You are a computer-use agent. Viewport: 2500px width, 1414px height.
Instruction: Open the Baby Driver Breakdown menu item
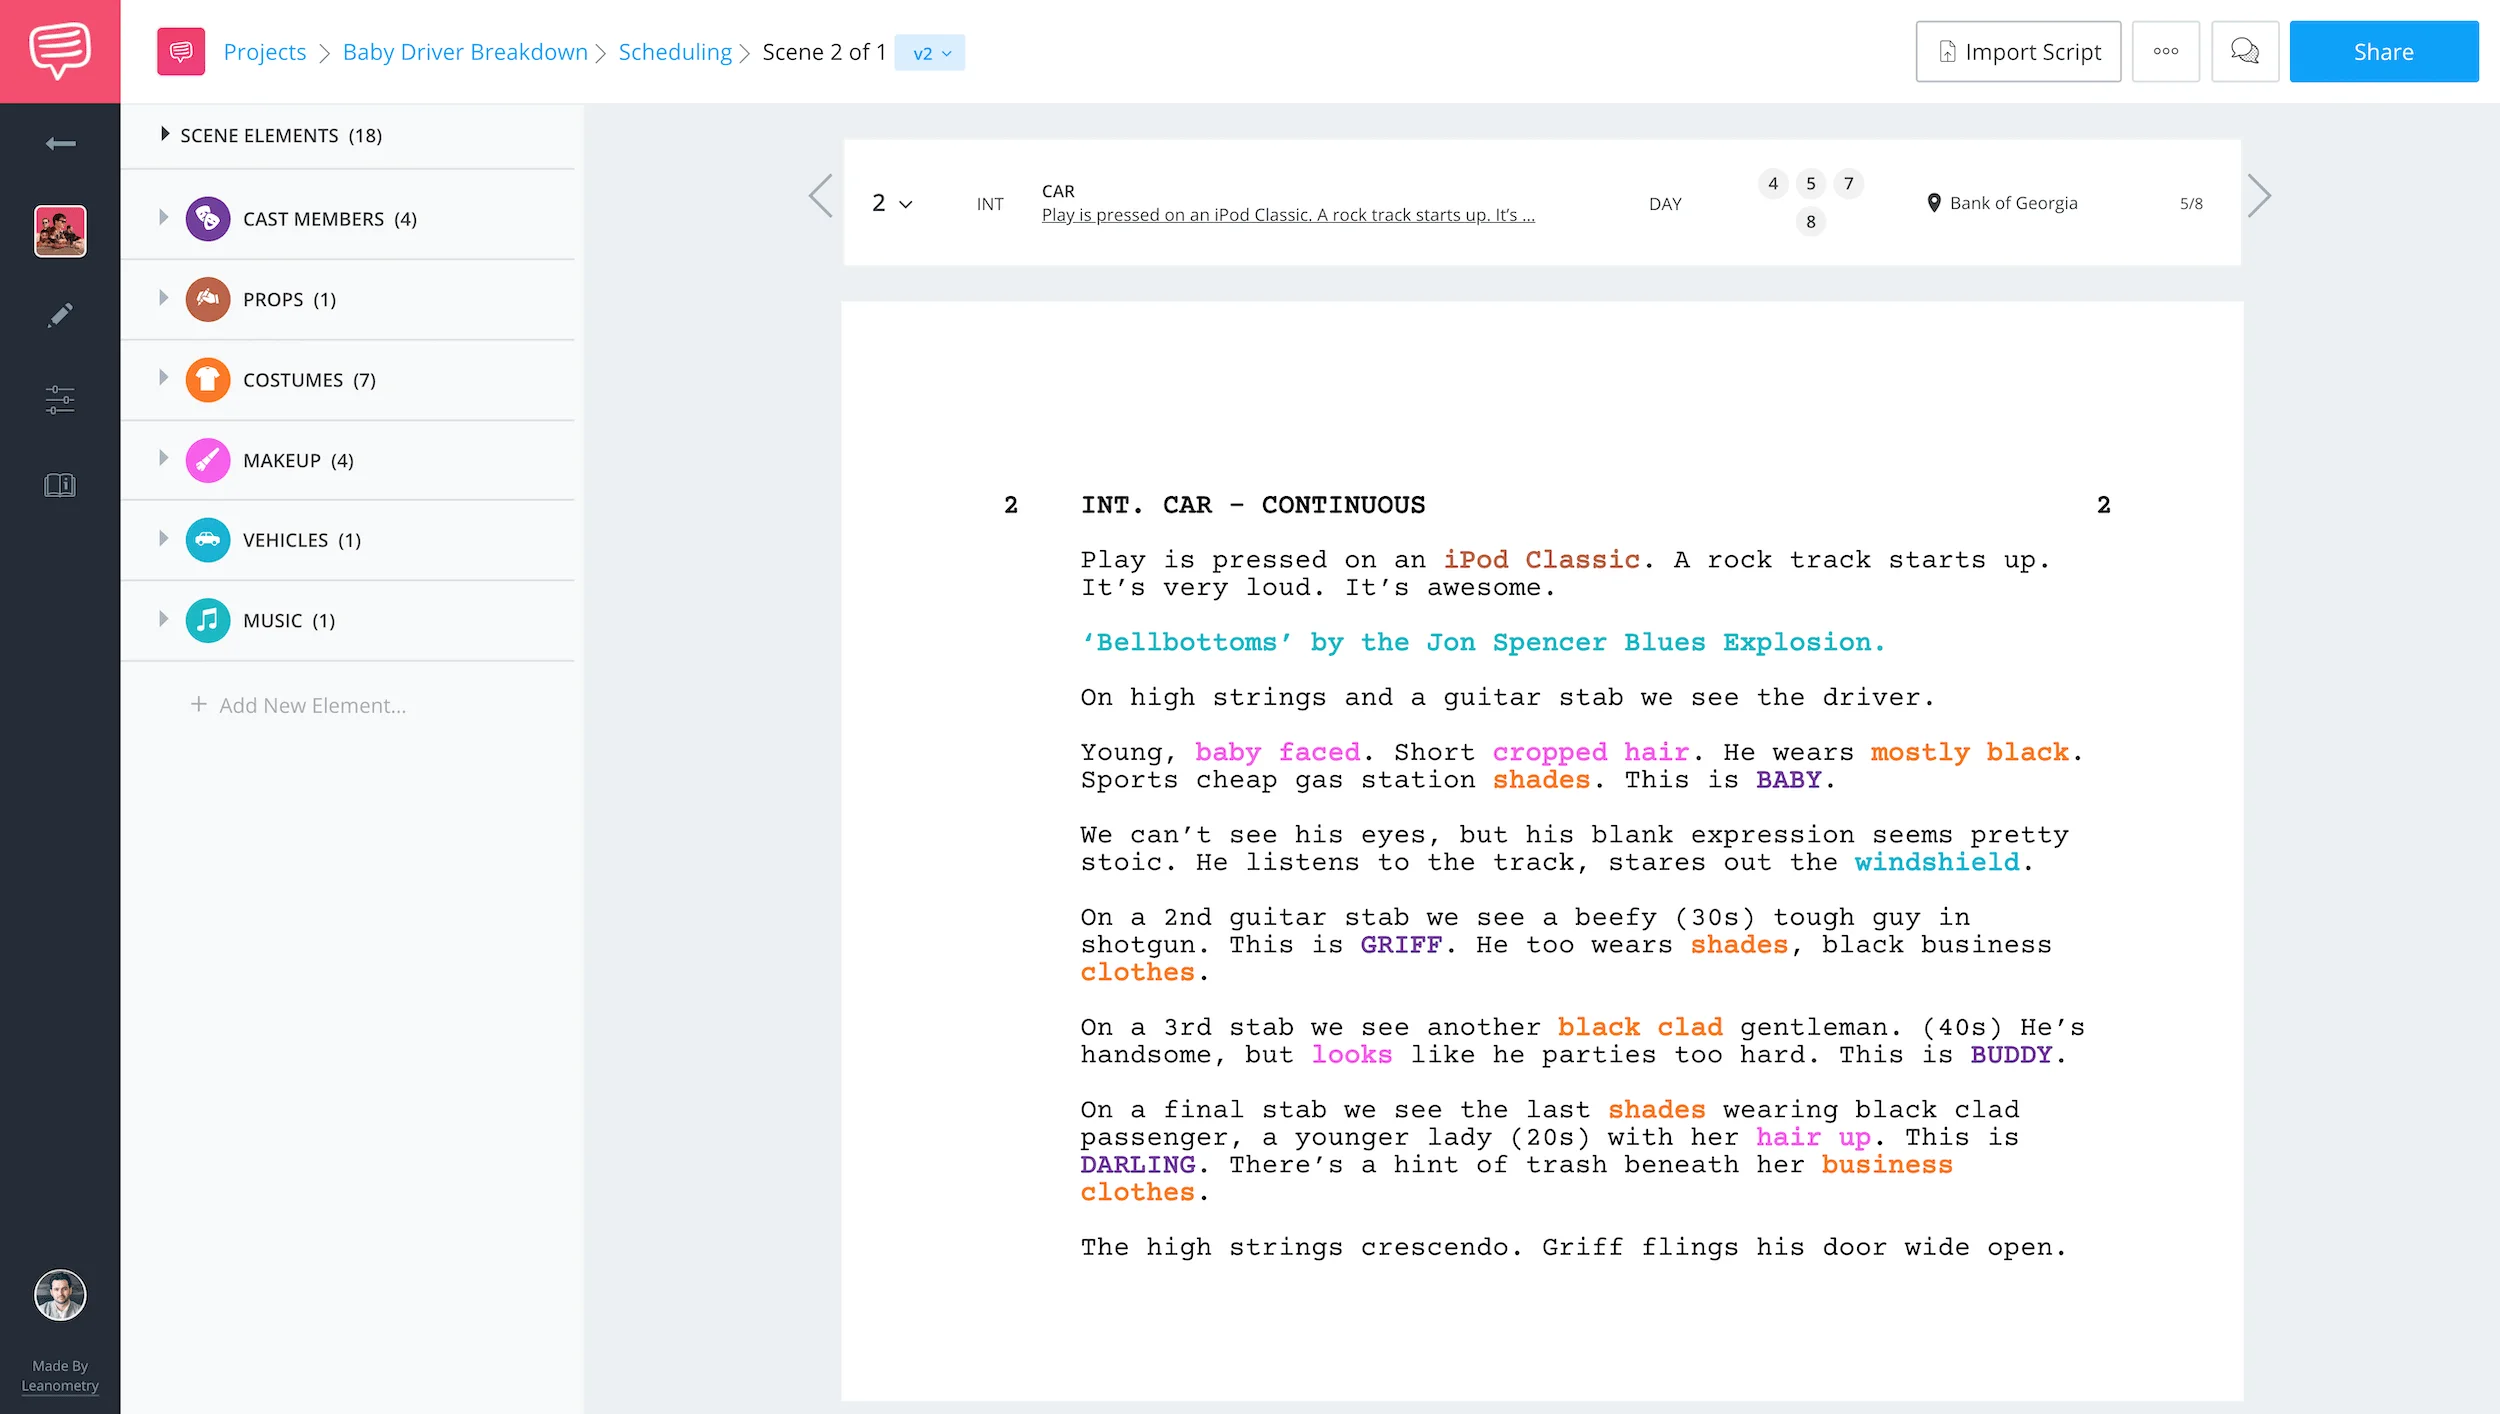(x=464, y=51)
